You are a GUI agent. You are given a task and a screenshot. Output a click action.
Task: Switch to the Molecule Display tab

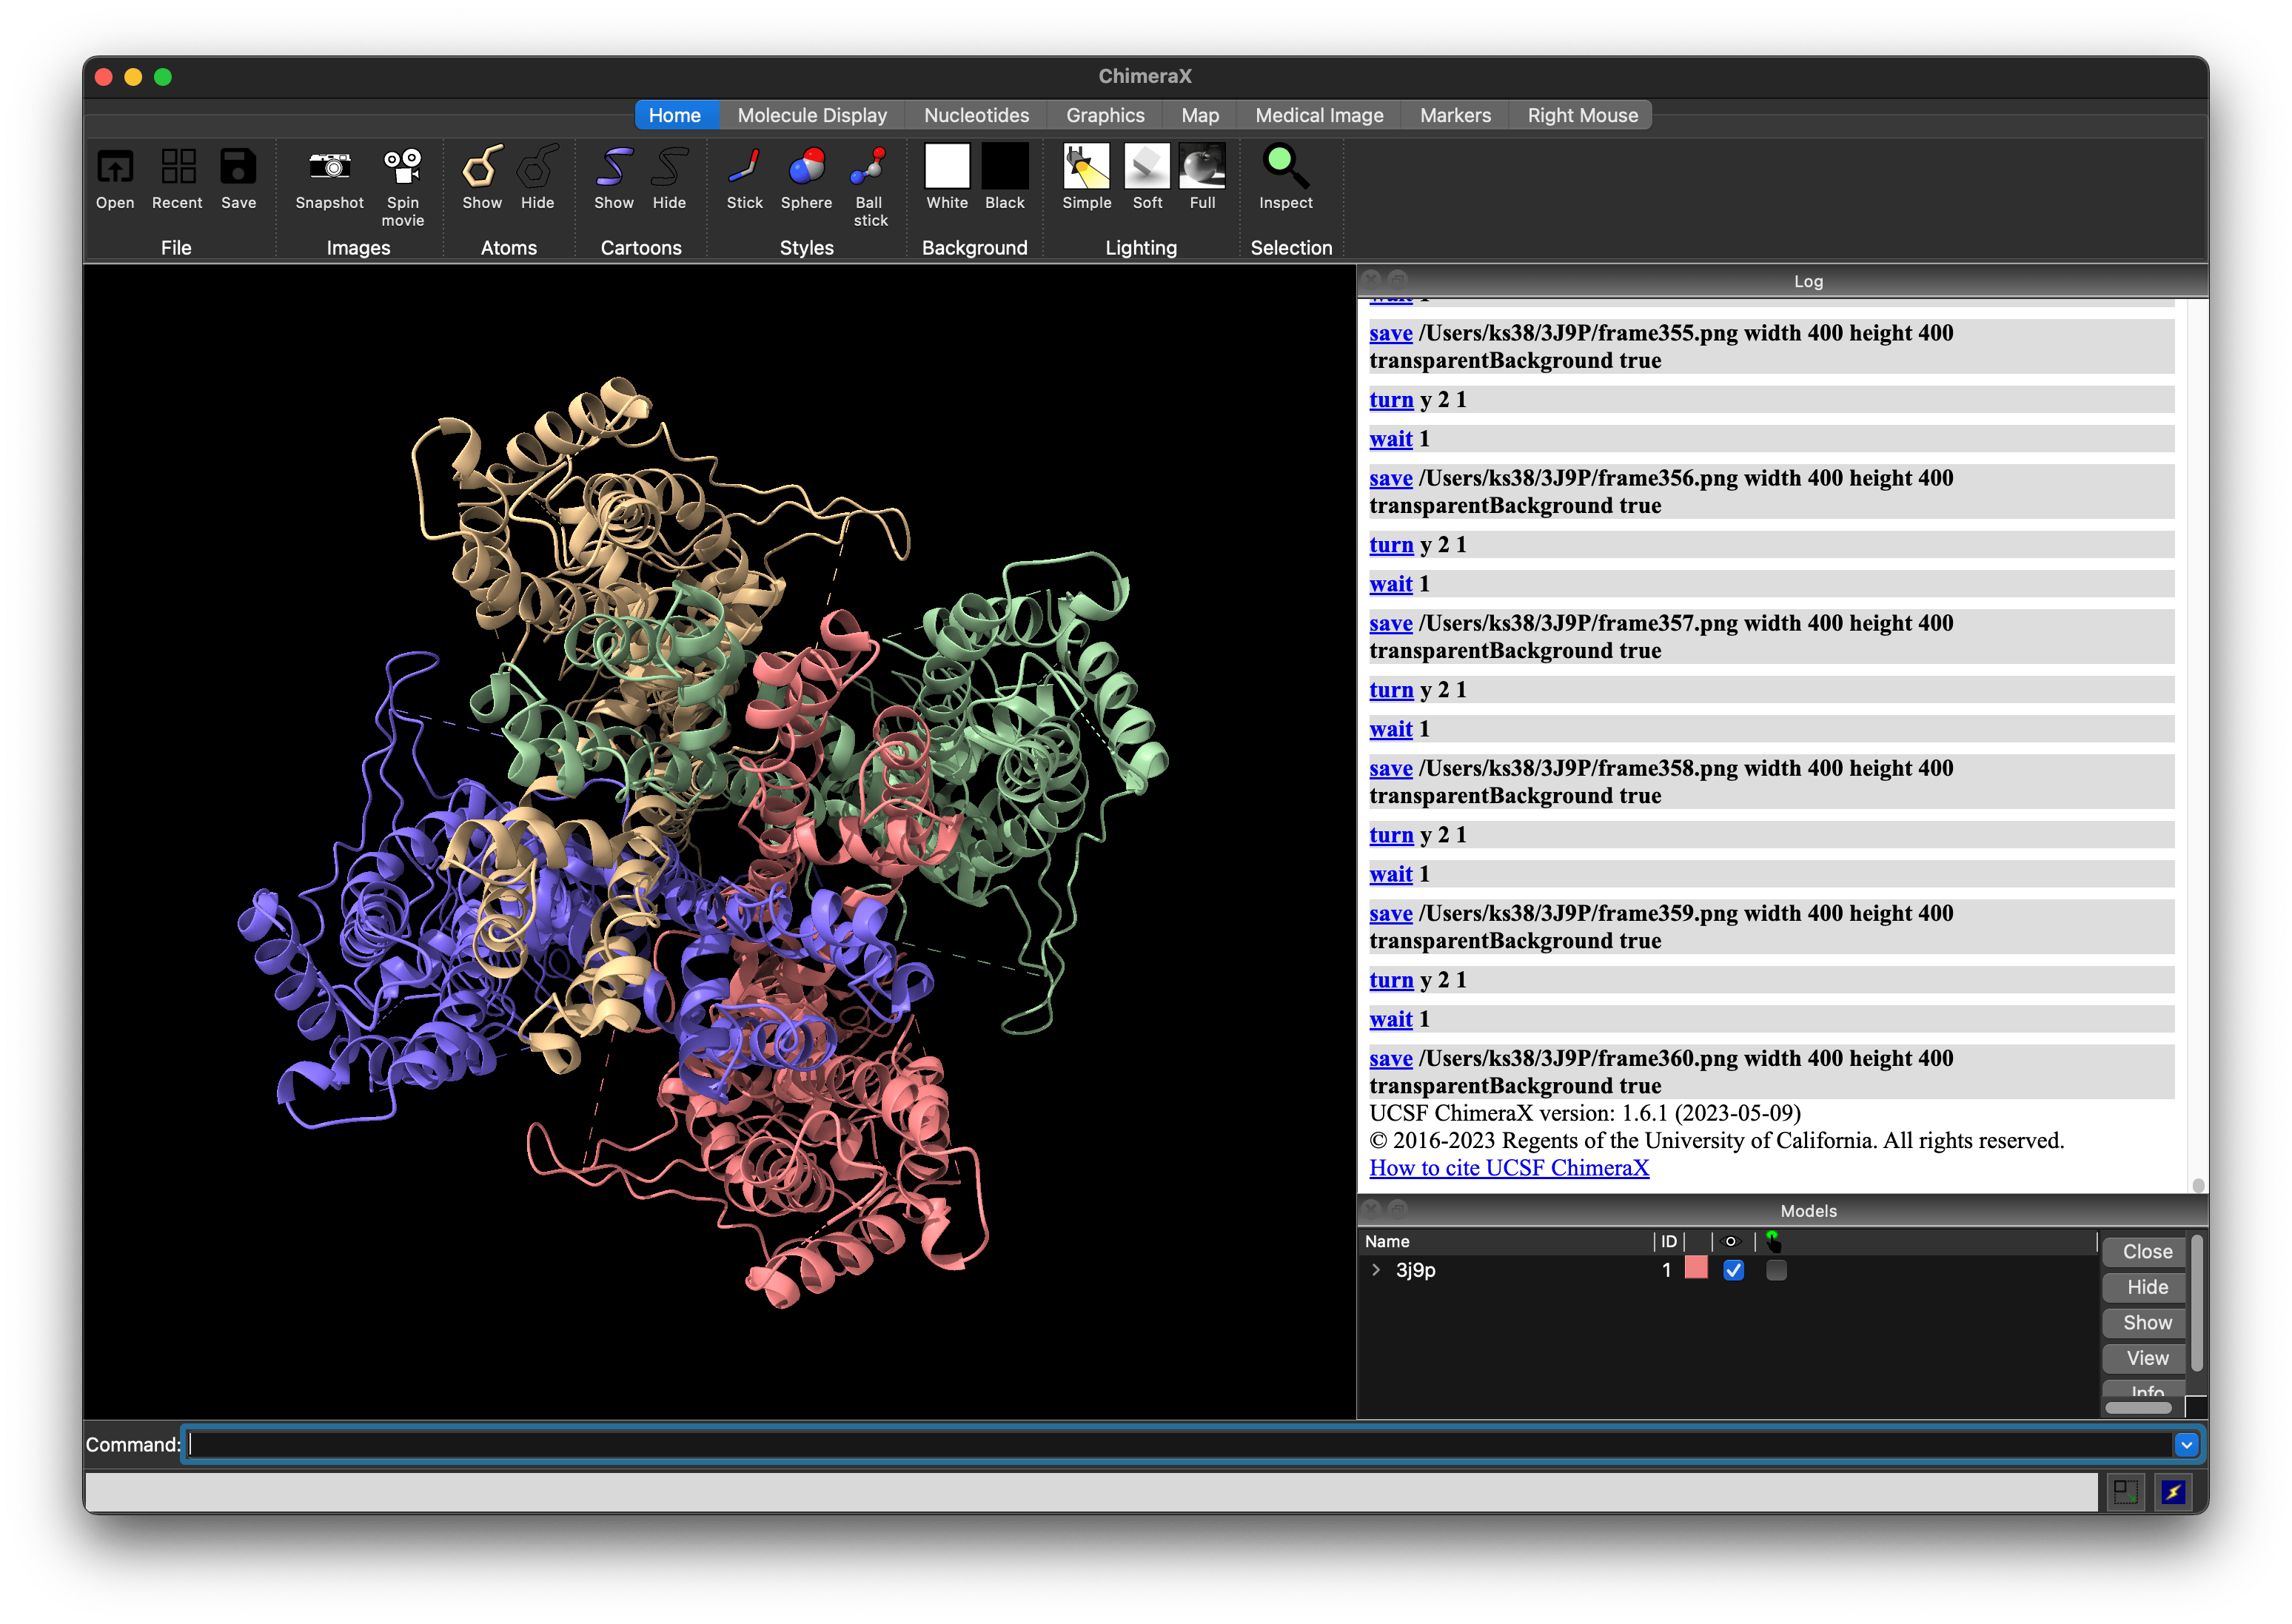(812, 115)
